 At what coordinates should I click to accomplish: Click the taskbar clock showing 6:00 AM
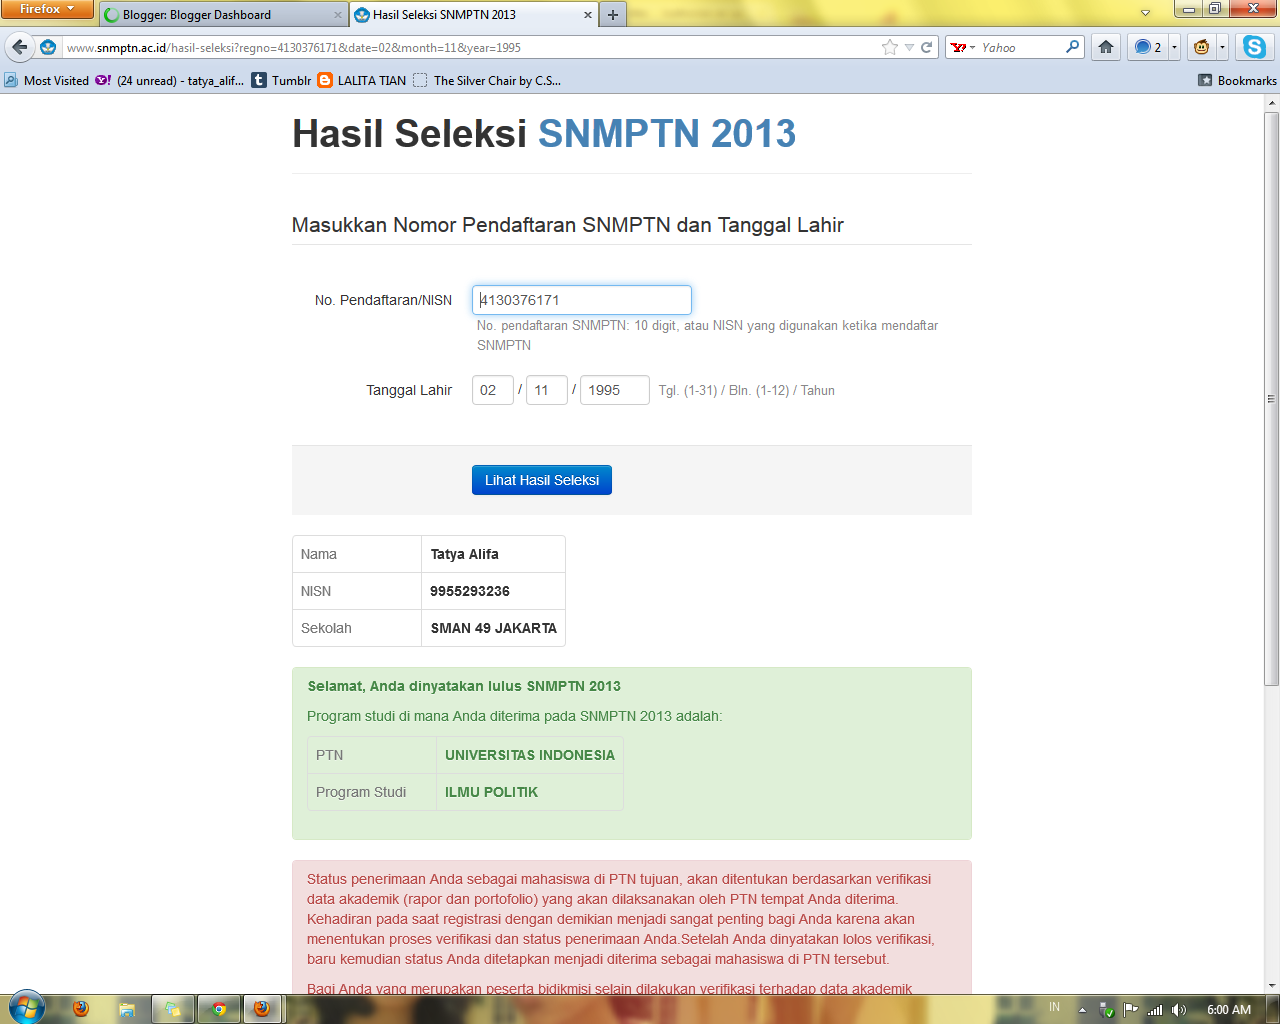(1229, 1009)
